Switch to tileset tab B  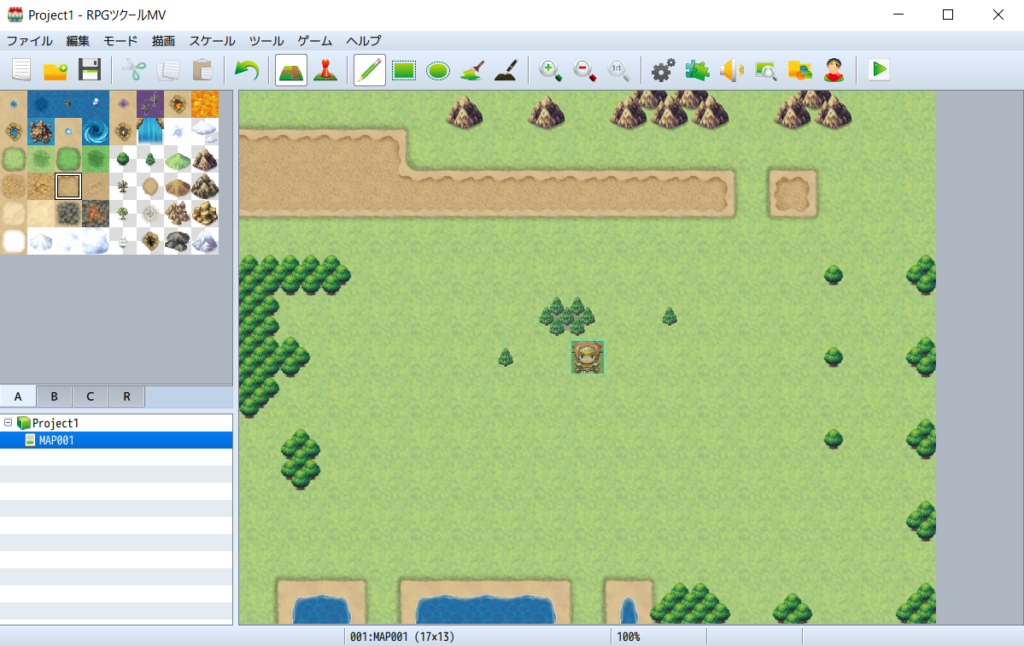click(54, 396)
